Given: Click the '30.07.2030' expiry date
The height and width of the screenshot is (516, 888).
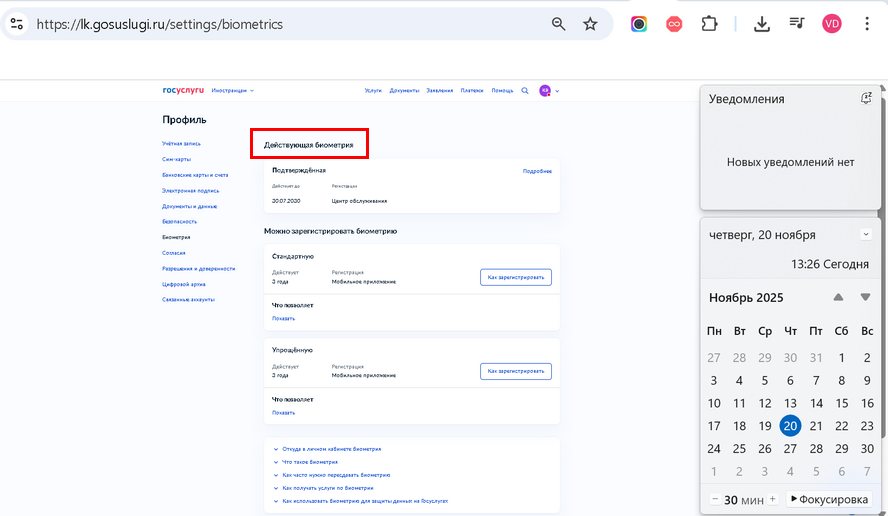Looking at the screenshot, I should [x=286, y=201].
